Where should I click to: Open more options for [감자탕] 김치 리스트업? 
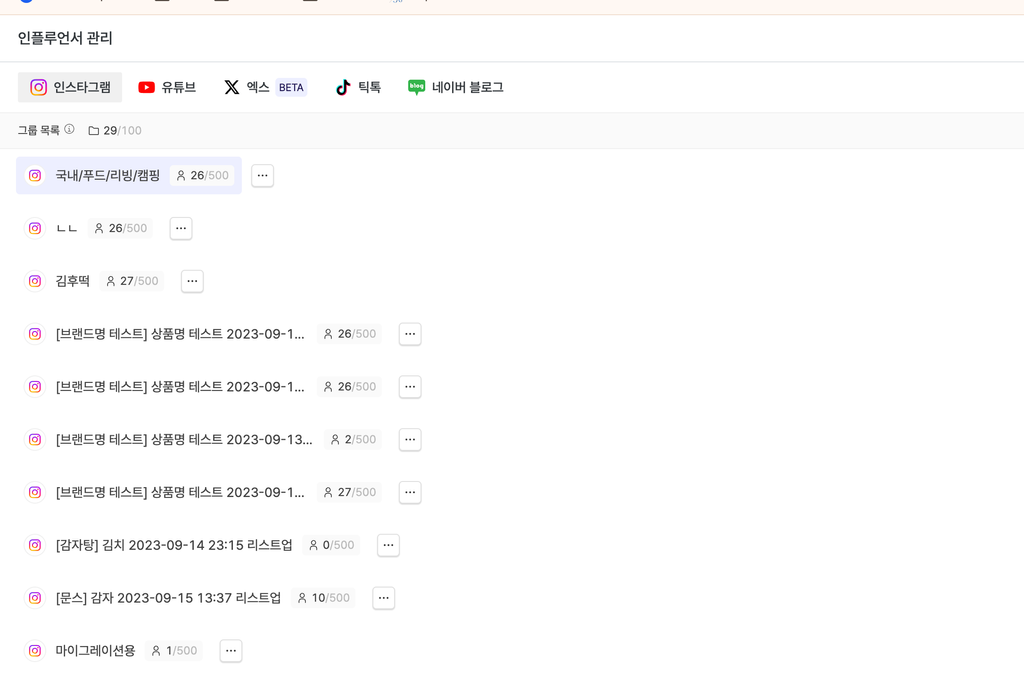pyautogui.click(x=389, y=545)
